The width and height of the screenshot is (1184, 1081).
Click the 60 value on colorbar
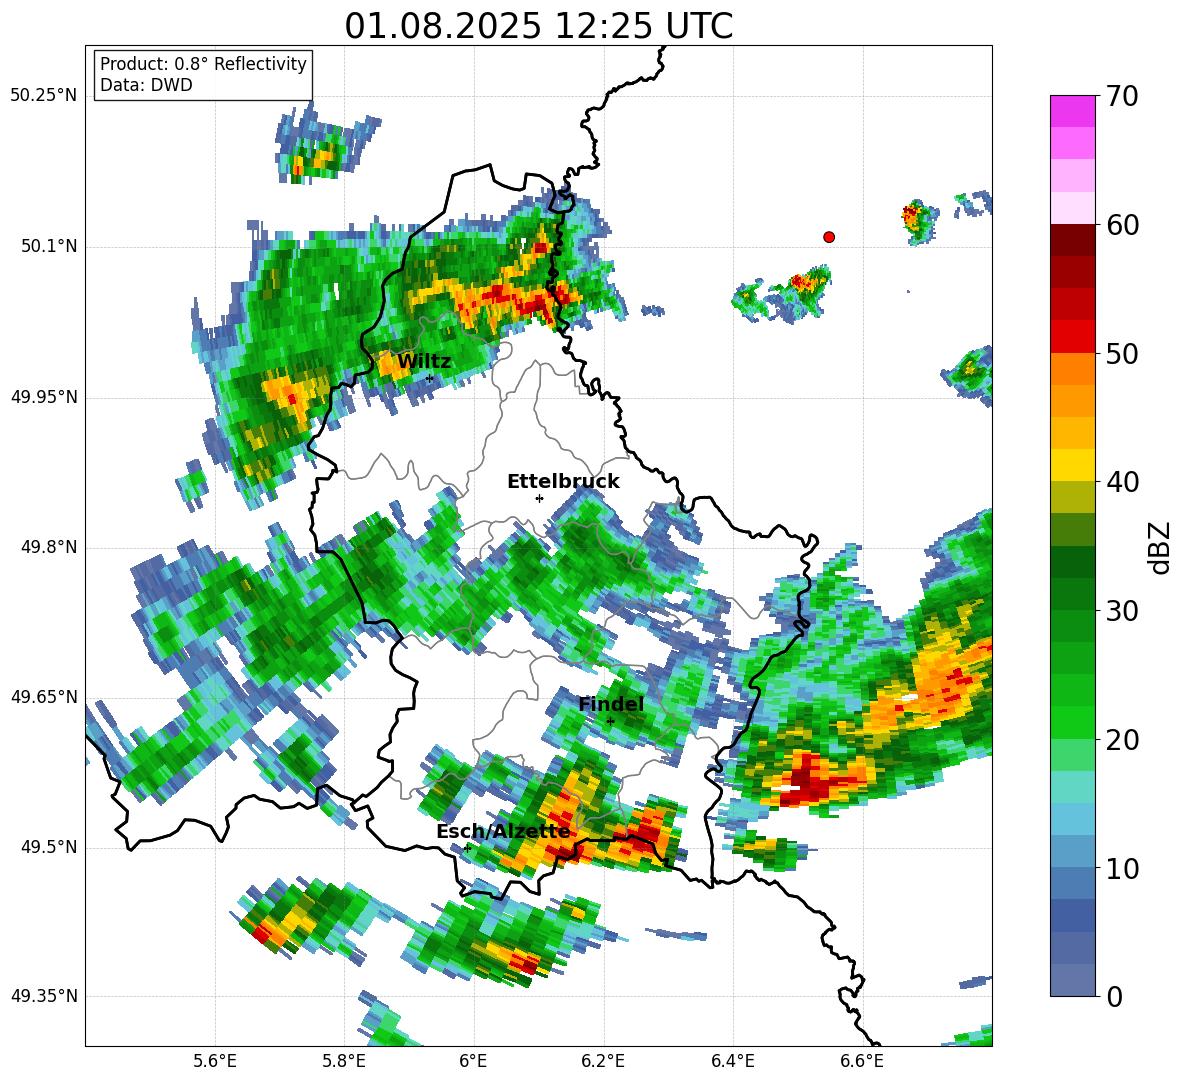1121,225
